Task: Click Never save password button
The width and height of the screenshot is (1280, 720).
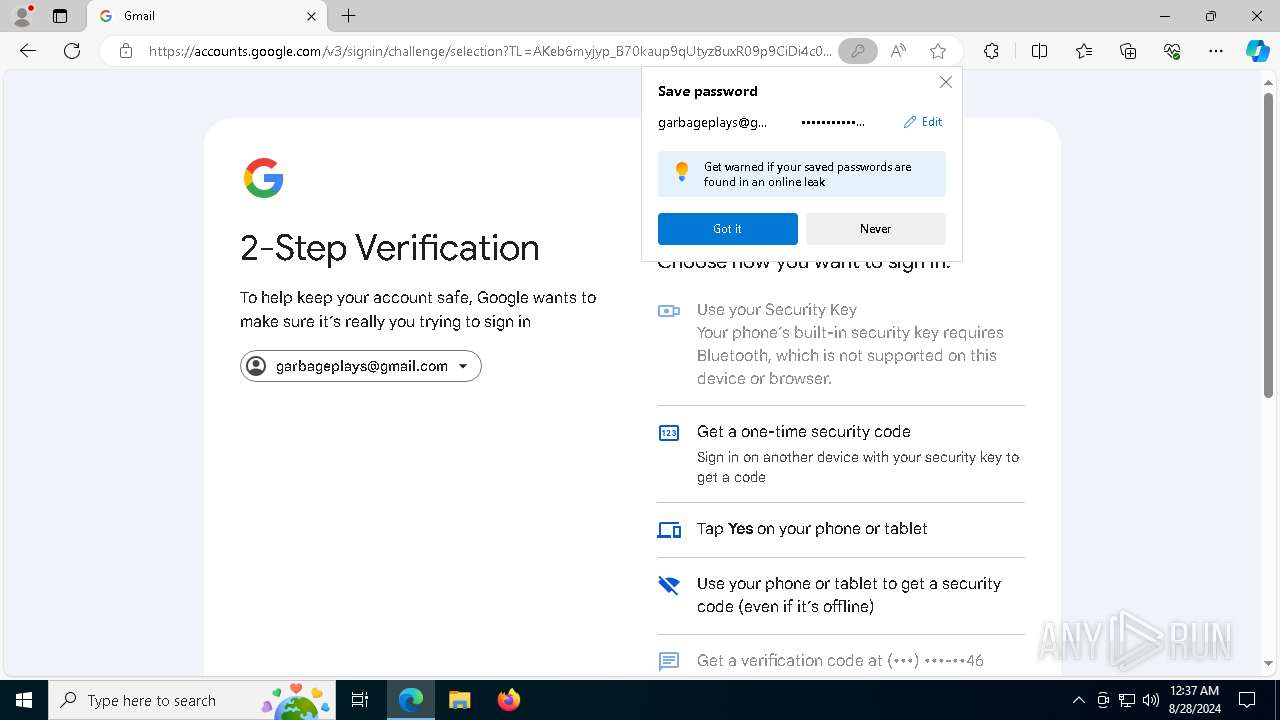Action: tap(875, 229)
